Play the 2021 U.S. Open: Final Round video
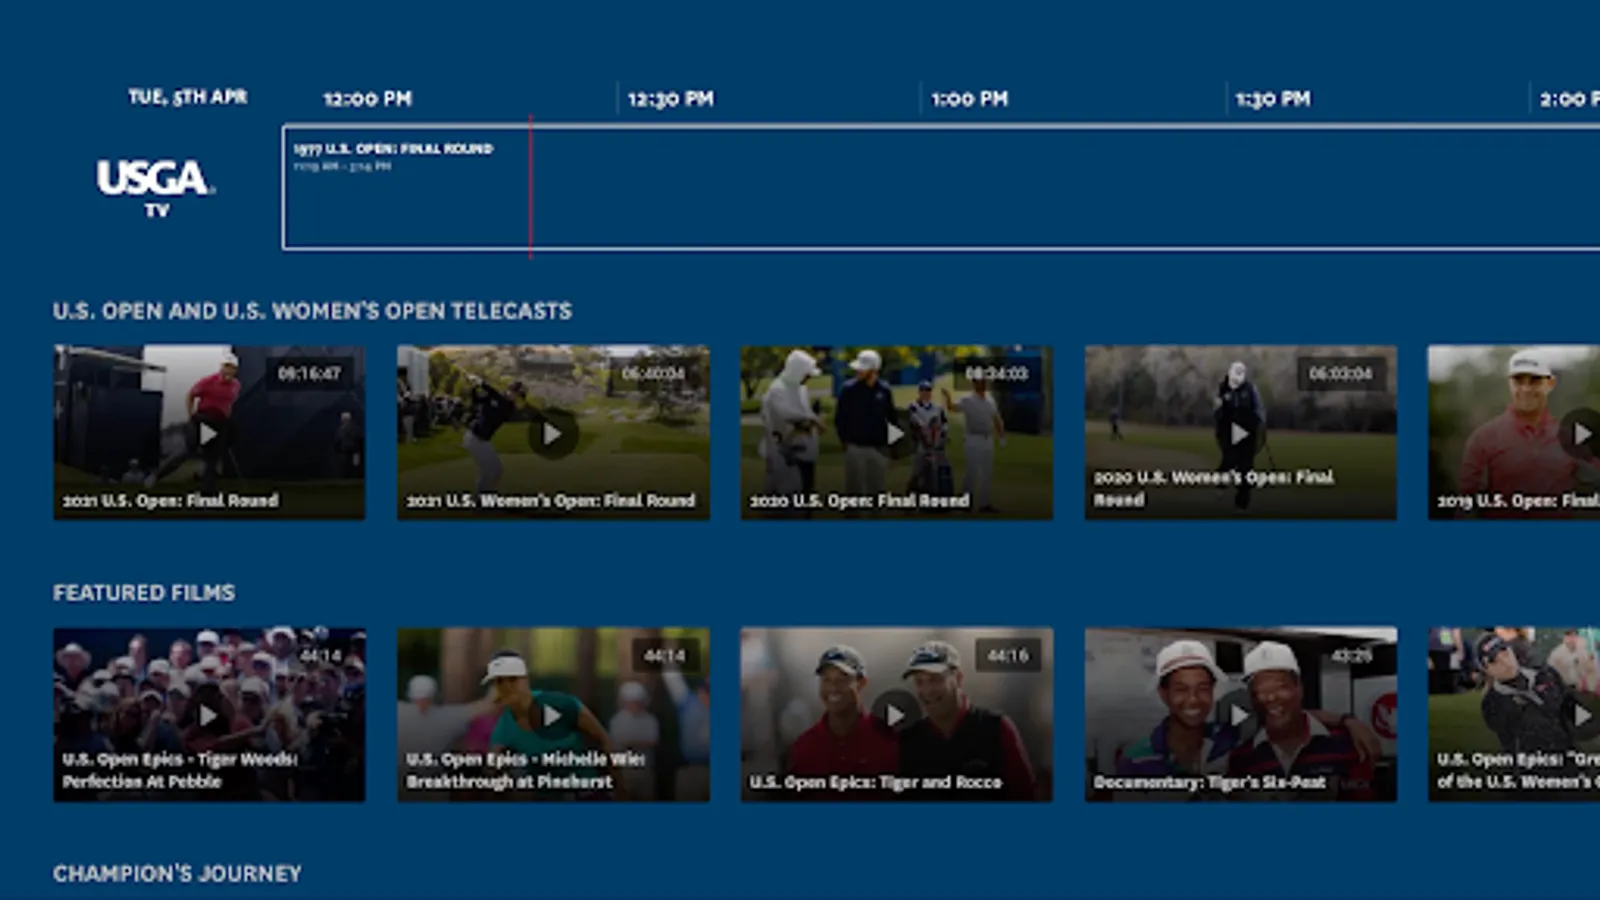This screenshot has width=1600, height=900. click(208, 434)
